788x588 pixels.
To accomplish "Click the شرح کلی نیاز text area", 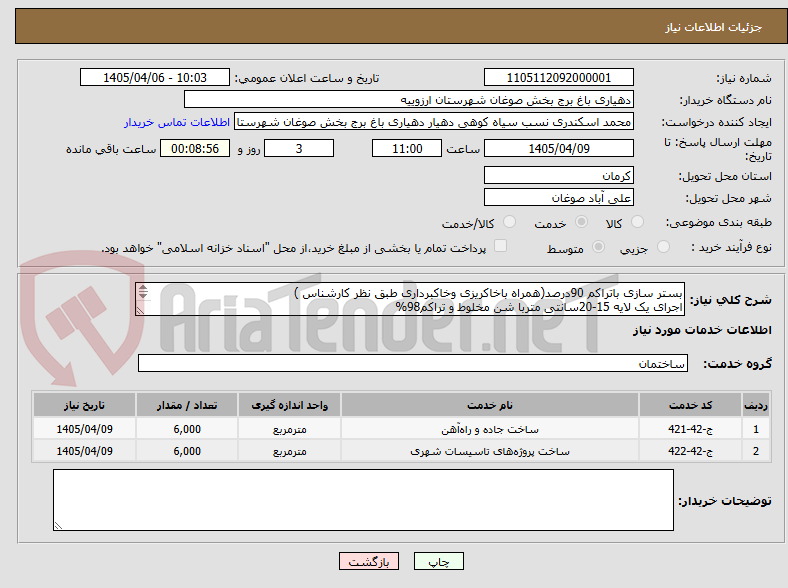I will coord(410,299).
